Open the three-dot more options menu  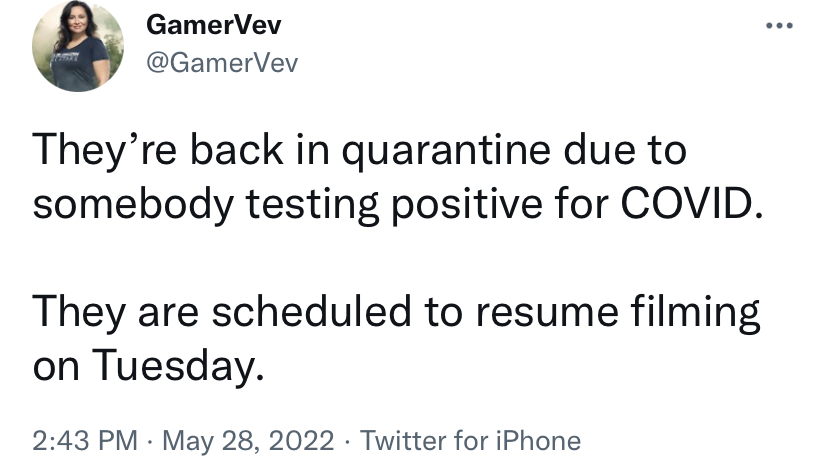pos(779,25)
